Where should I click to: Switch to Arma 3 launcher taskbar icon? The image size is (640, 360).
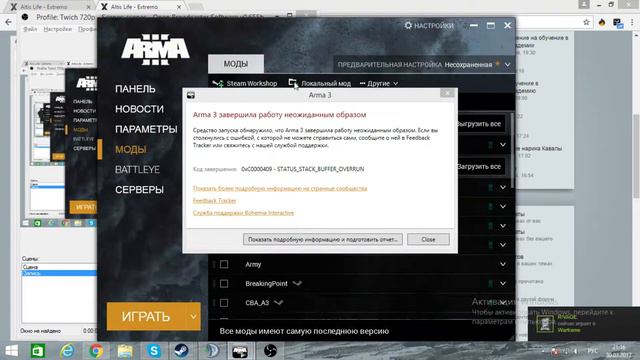240,351
